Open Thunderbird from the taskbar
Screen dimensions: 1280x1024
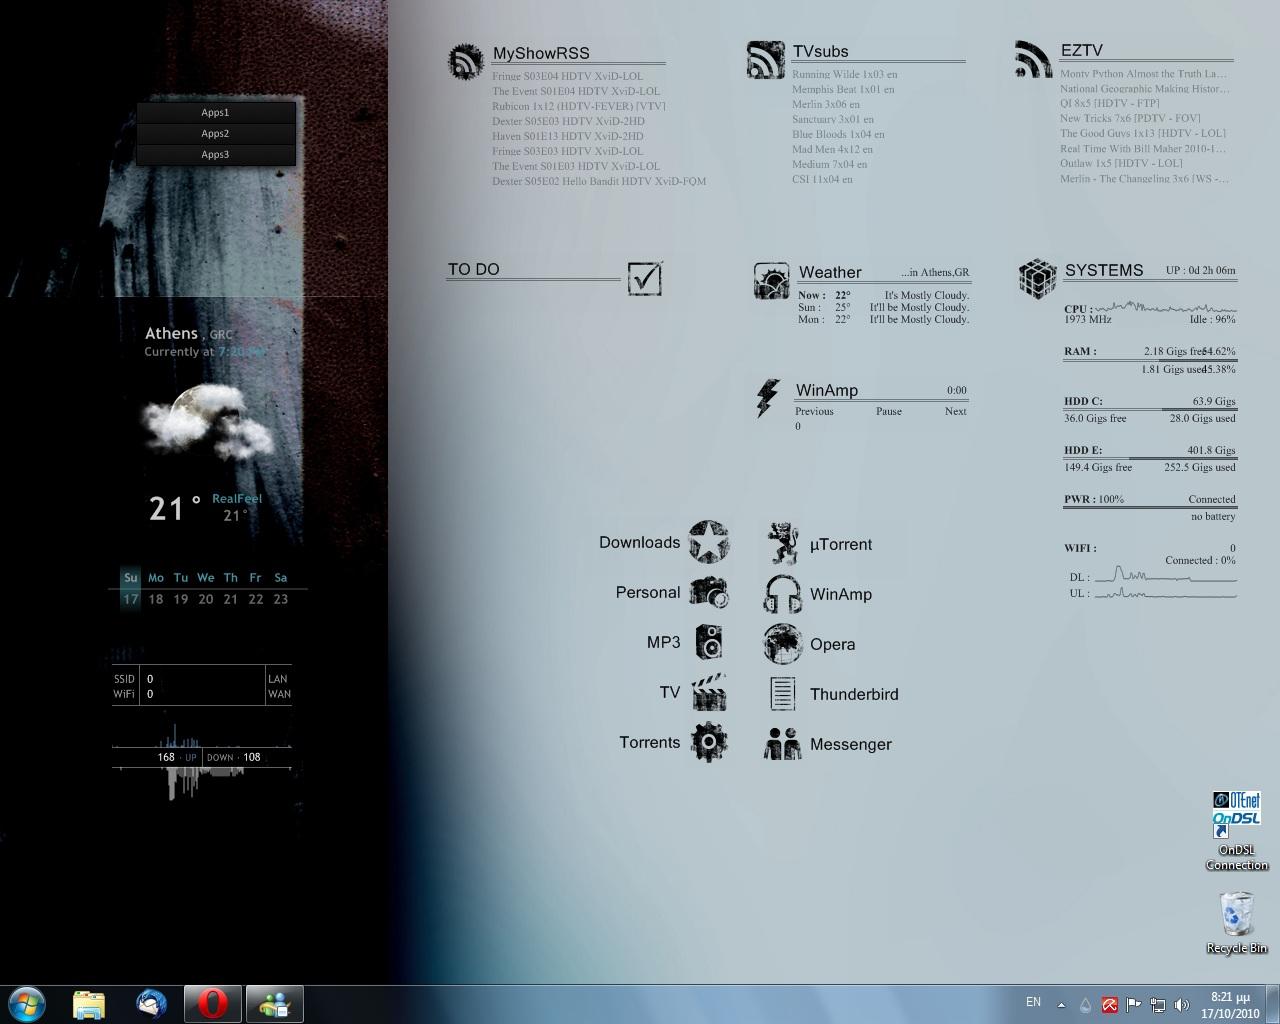[151, 1004]
